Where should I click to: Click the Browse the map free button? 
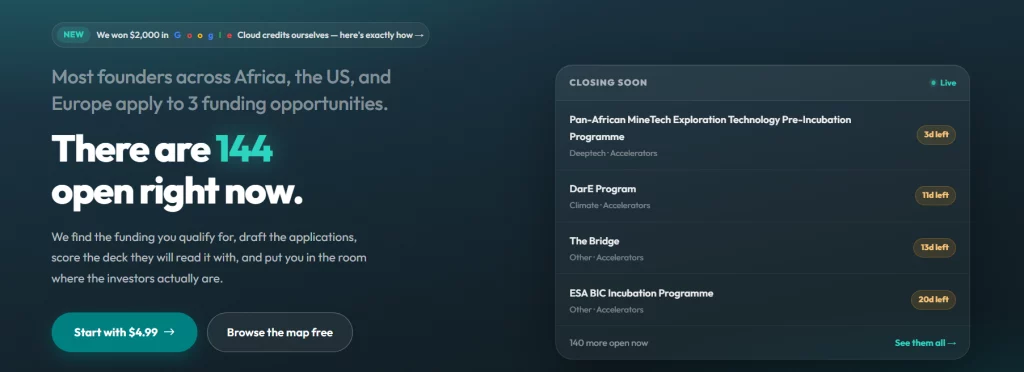pyautogui.click(x=280, y=332)
